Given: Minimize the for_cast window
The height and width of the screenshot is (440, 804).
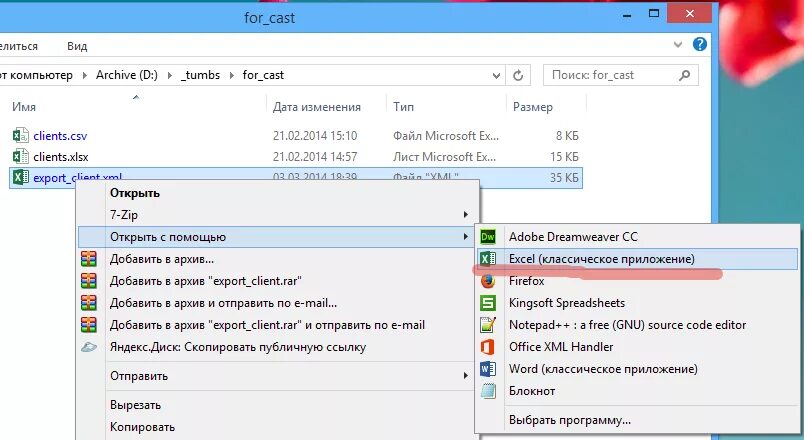Looking at the screenshot, I should point(627,15).
